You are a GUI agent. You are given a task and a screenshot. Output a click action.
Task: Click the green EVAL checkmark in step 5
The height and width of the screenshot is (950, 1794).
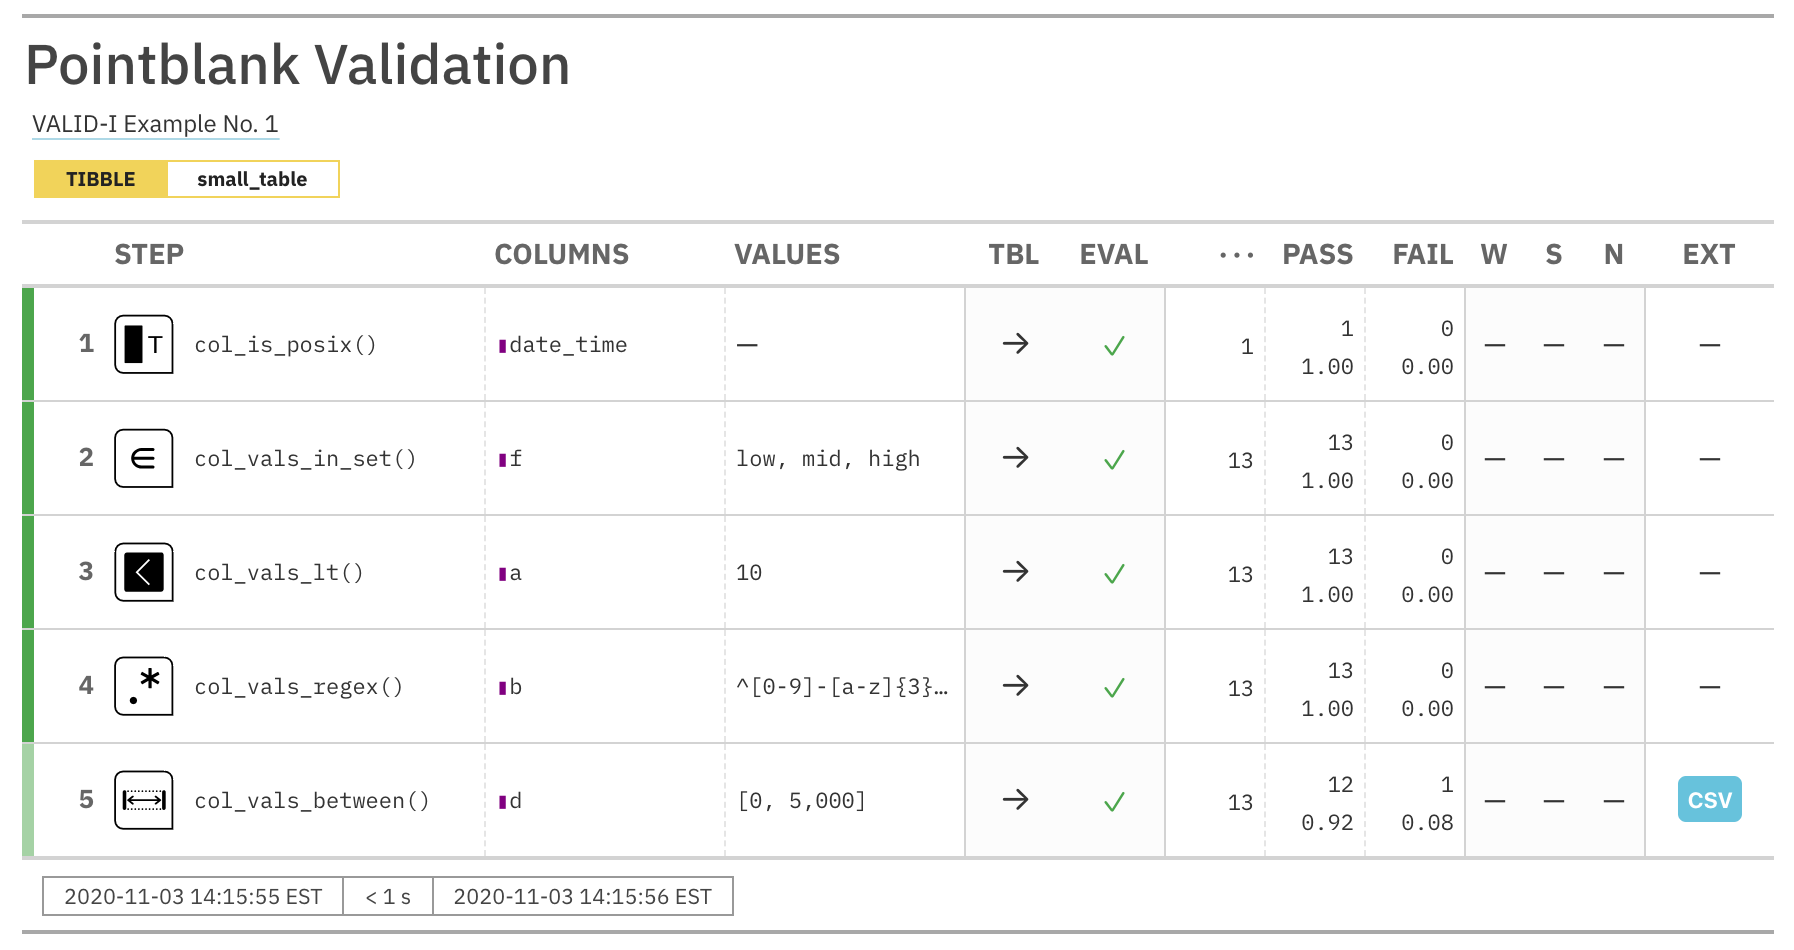pos(1114,801)
